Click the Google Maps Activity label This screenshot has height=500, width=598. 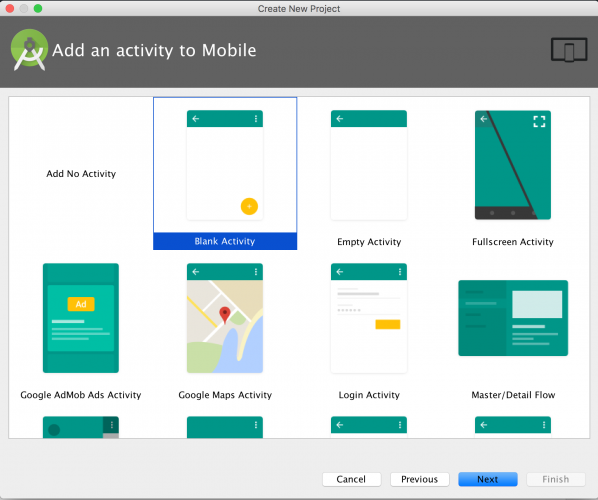pos(225,395)
